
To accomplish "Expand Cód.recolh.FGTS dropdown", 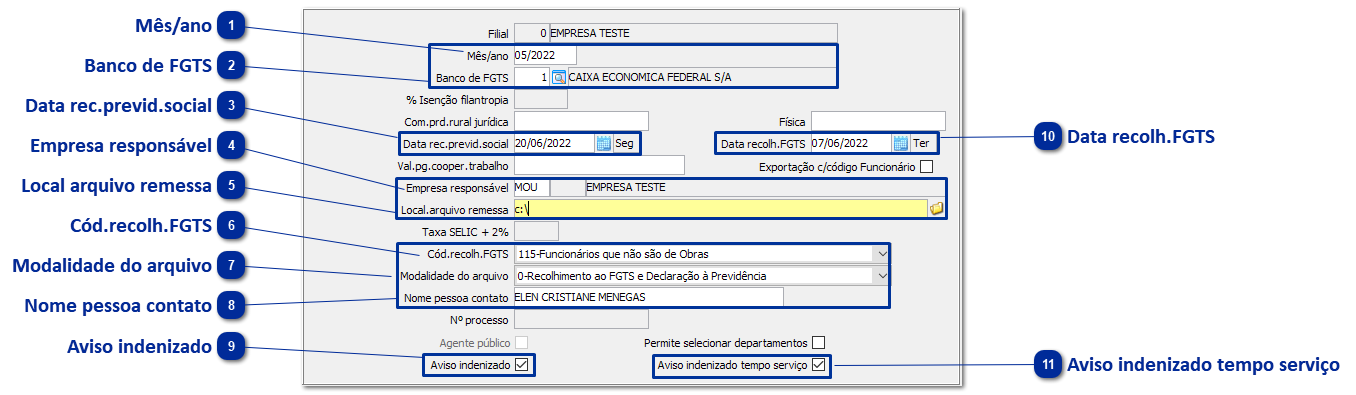I will (x=881, y=253).
